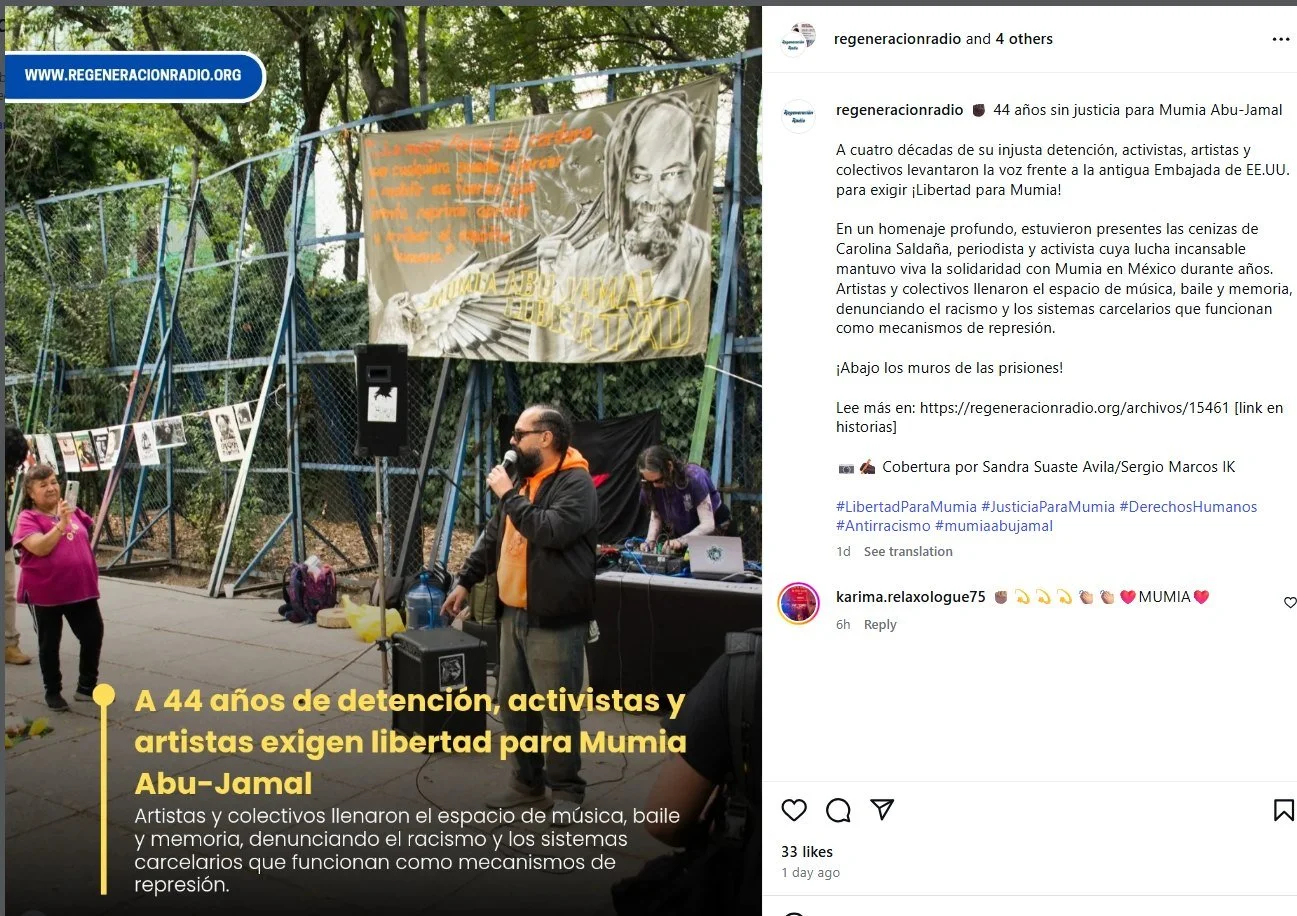Open karima.relaxologue75's profile avatar
Viewport: 1297px width, 916px height.
798,603
